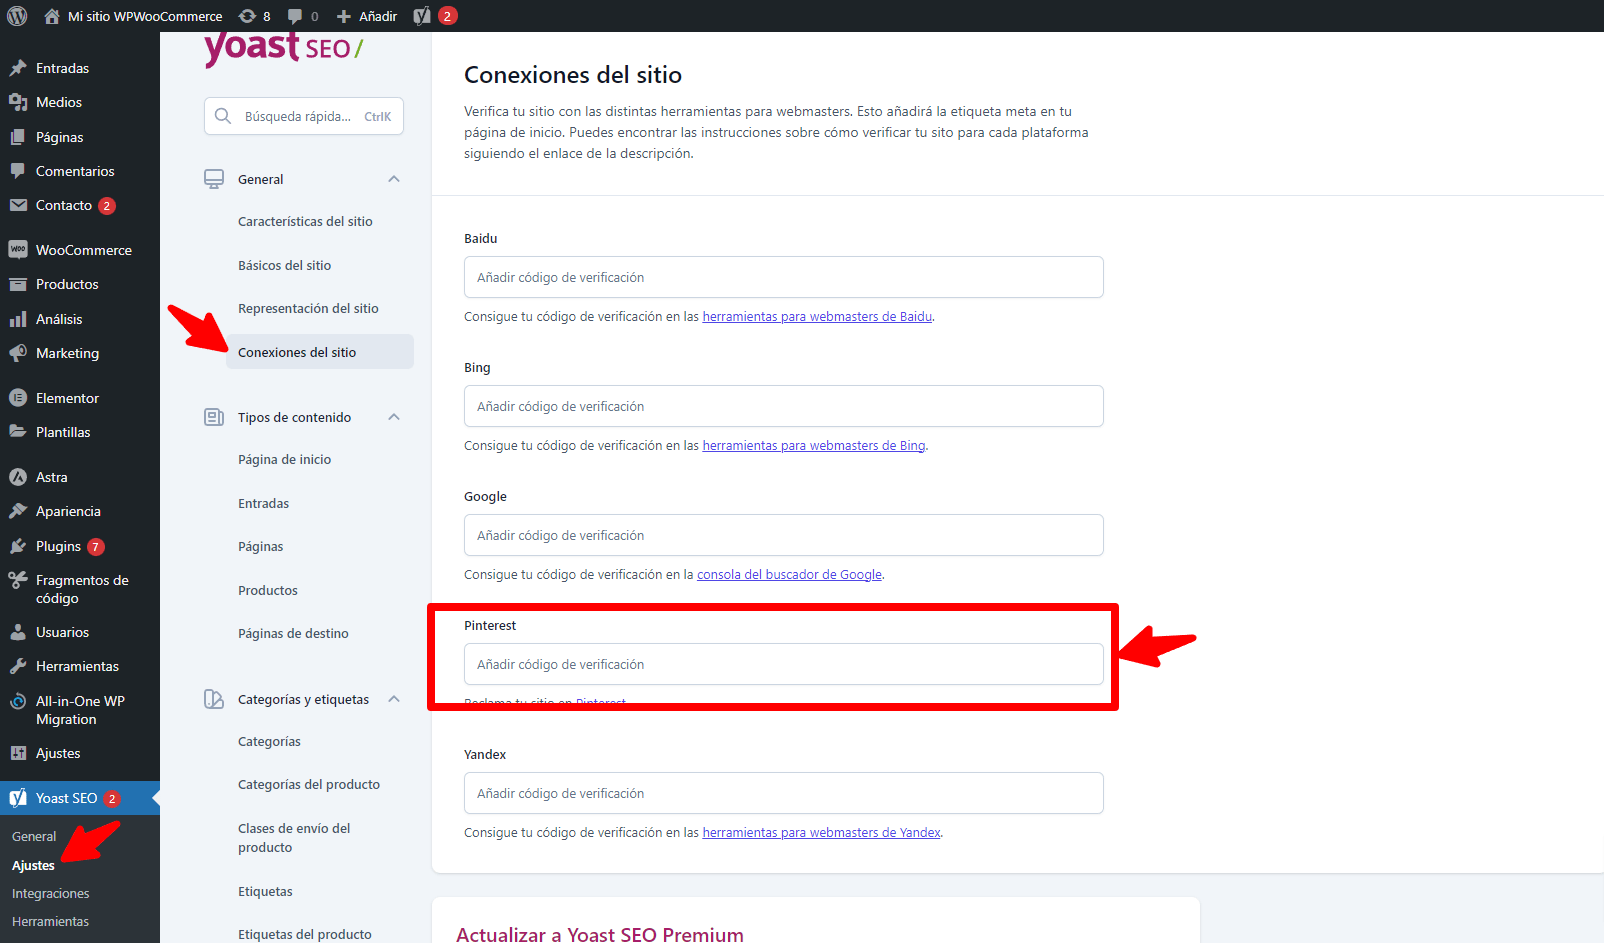Click the Páginas page icon
This screenshot has width=1604, height=943.
tap(18, 137)
